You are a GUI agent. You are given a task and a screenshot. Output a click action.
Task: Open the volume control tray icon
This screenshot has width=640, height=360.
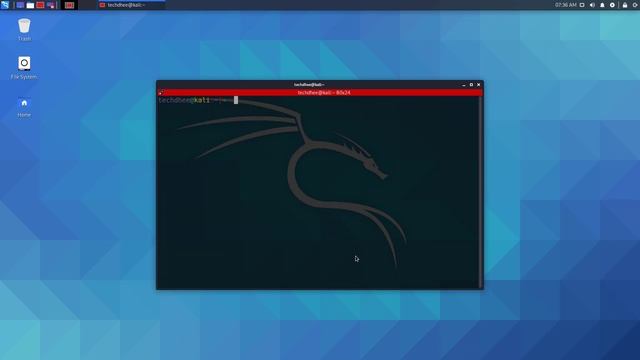(592, 5)
